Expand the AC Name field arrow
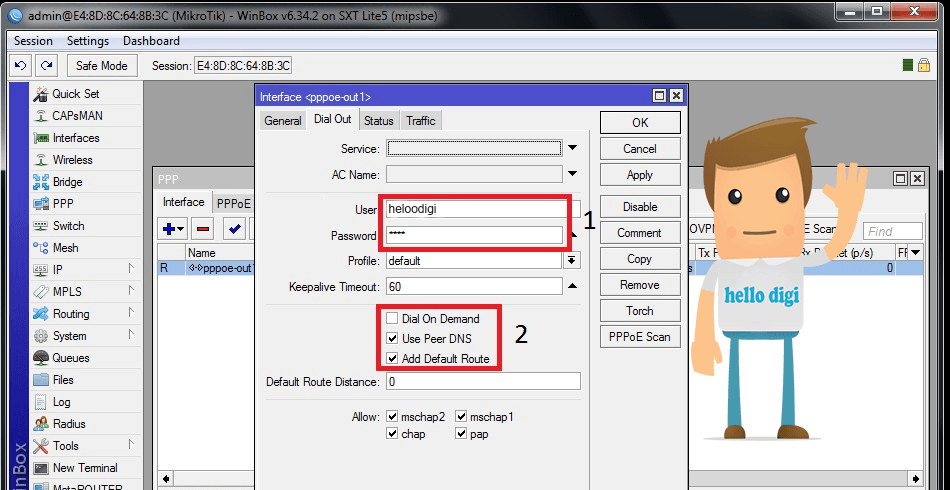This screenshot has height=490, width=950. (573, 174)
